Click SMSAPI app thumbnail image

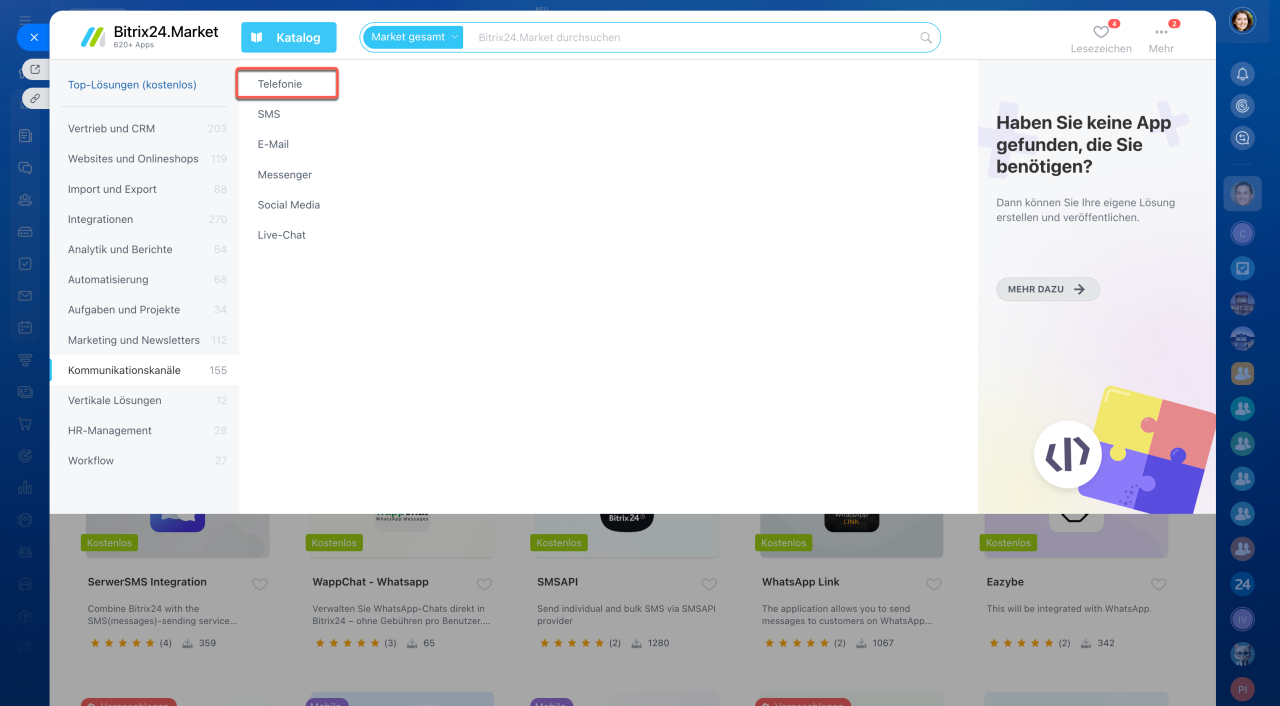[x=626, y=535]
